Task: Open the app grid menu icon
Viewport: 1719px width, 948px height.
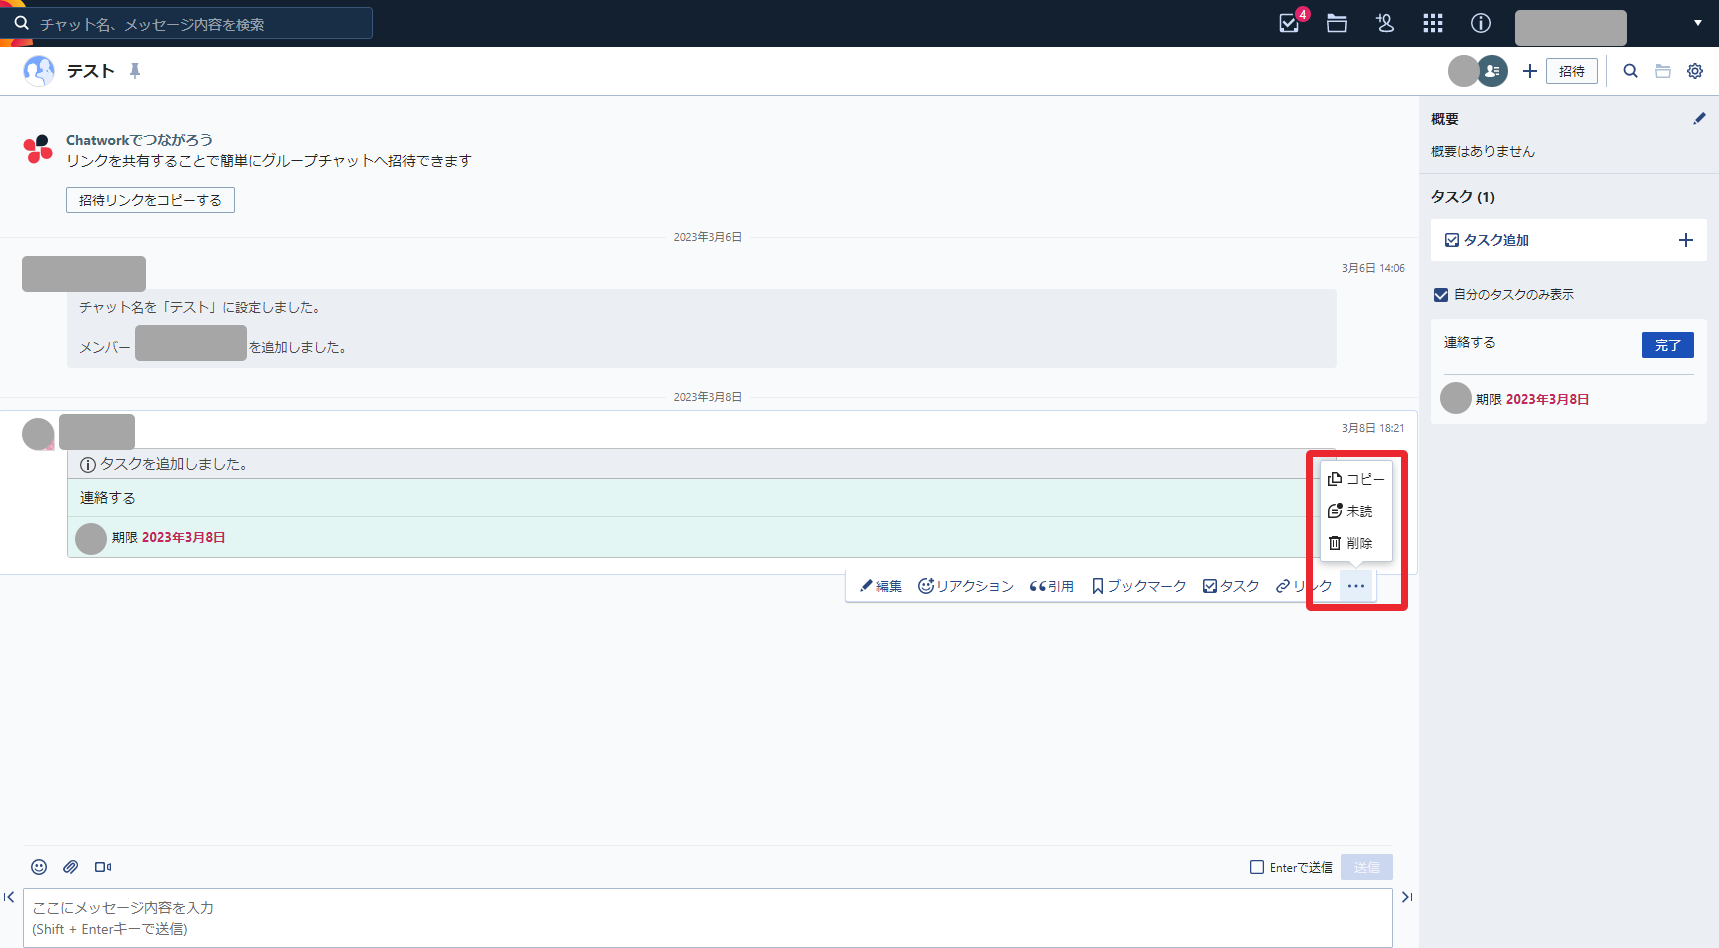Action: 1432,23
